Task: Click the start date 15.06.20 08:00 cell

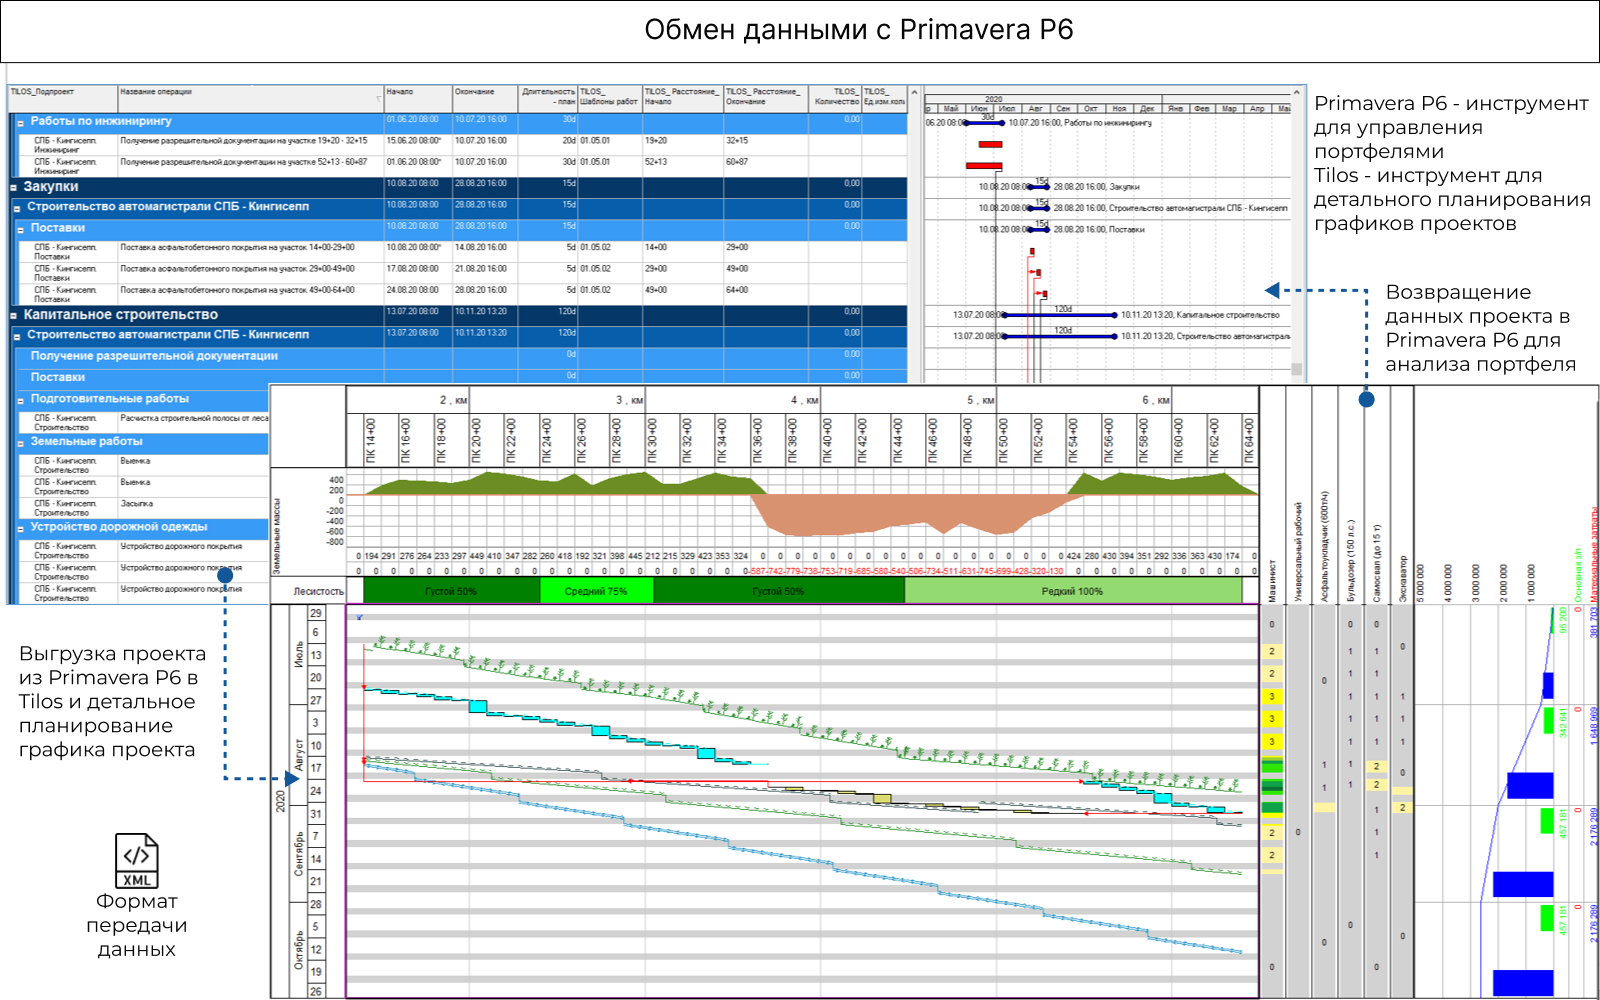Action: click(x=419, y=145)
